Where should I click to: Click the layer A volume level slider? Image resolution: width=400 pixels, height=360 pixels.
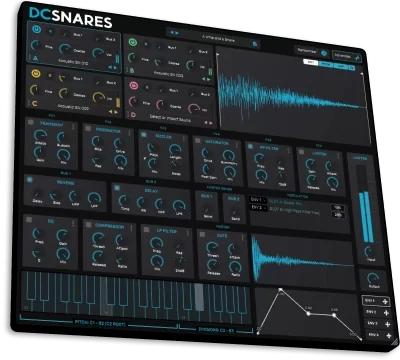[117, 59]
